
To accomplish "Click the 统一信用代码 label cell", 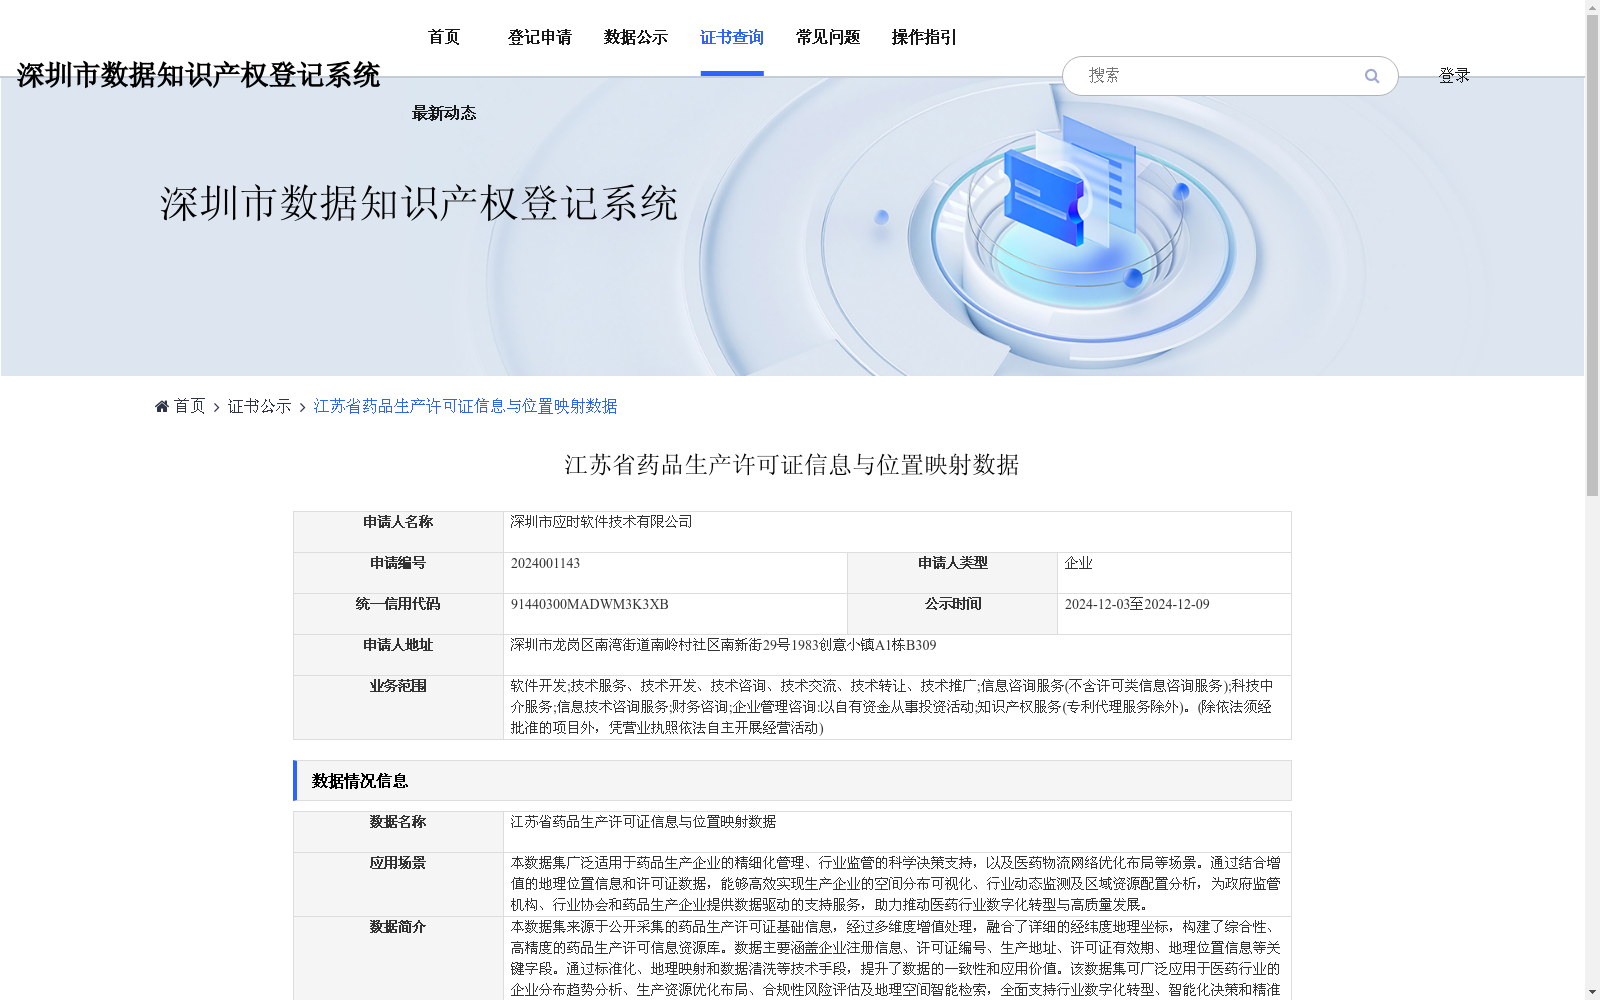I will point(398,614).
